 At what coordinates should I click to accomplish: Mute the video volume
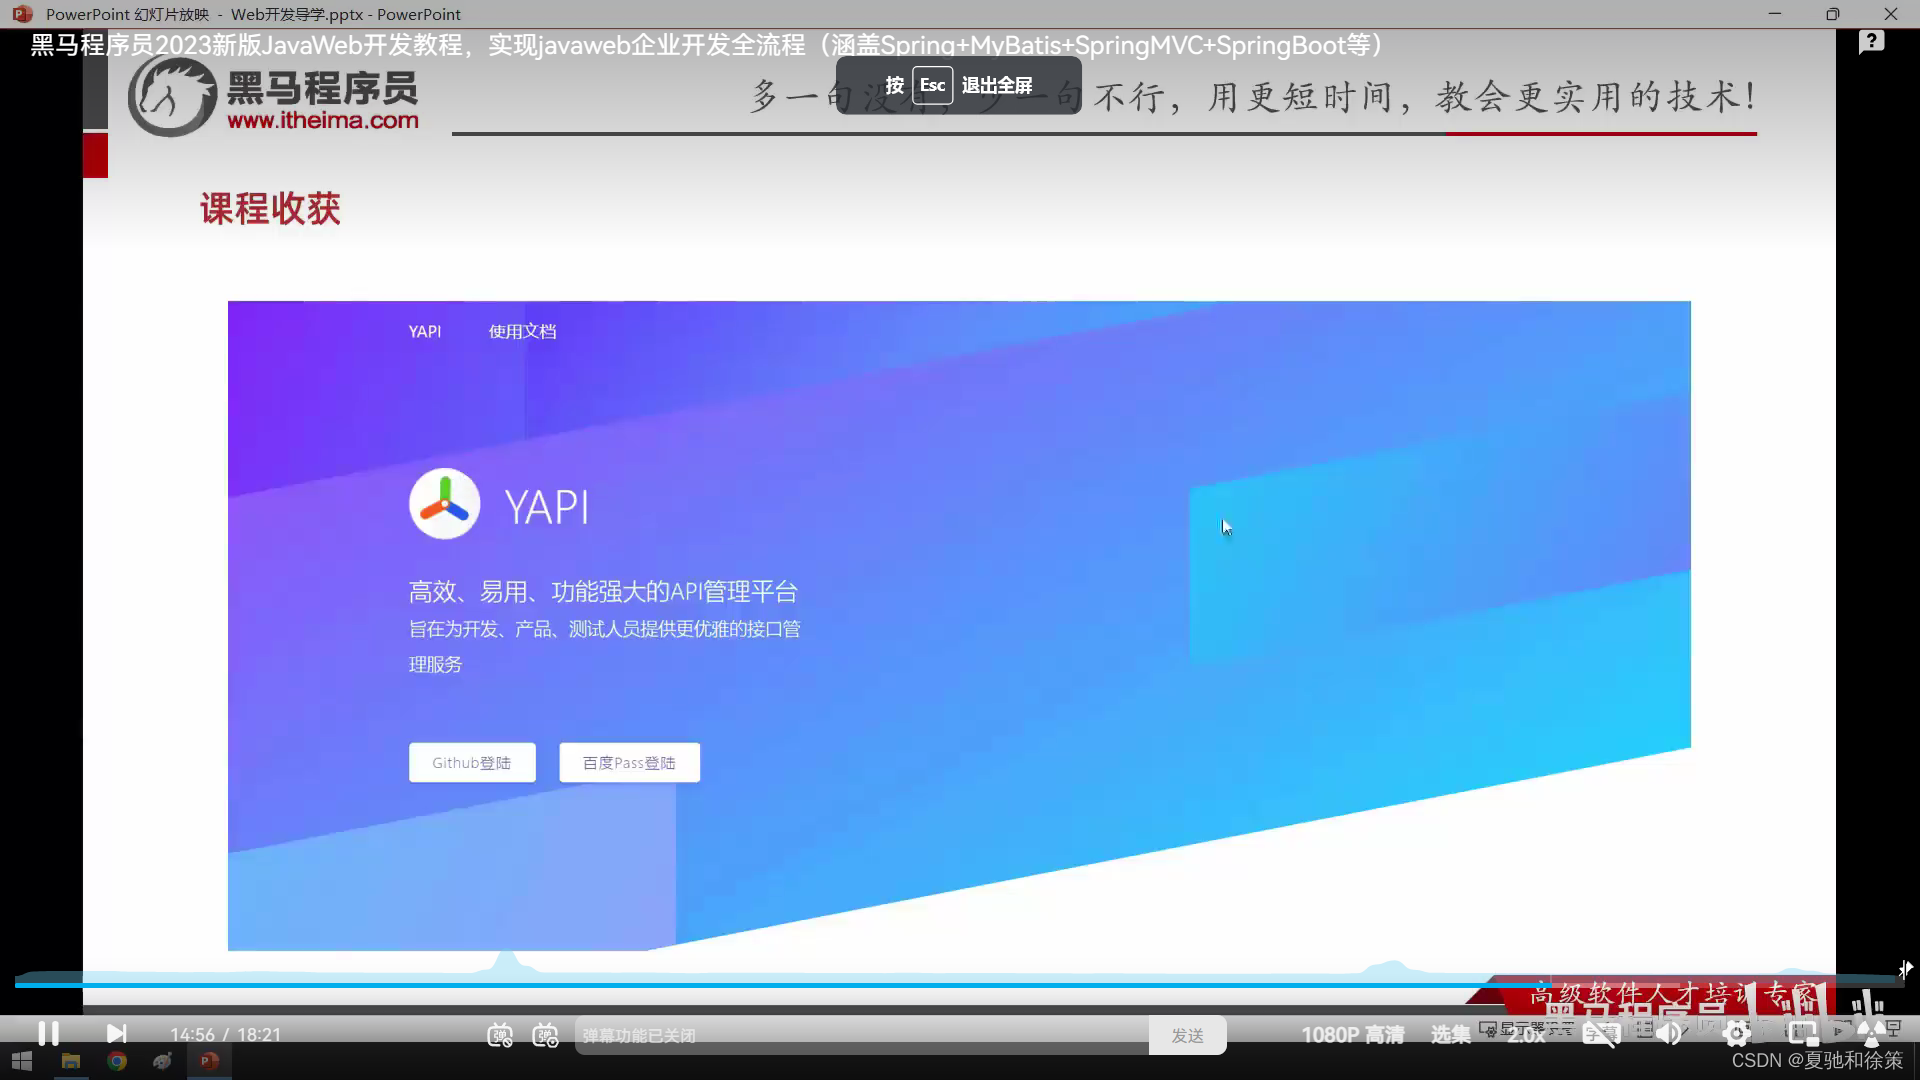[x=1669, y=1035]
